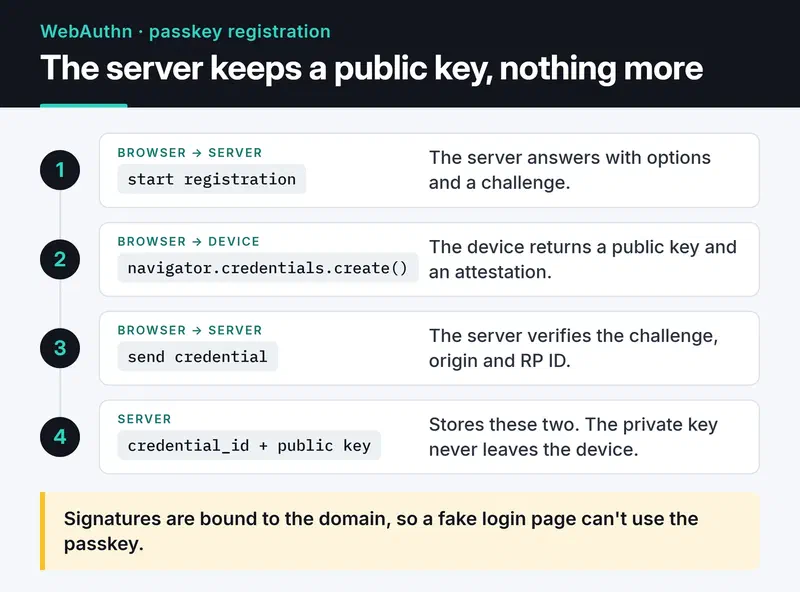Click the 'BROWSER → DEVICE' label
The height and width of the screenshot is (592, 800).
[188, 241]
